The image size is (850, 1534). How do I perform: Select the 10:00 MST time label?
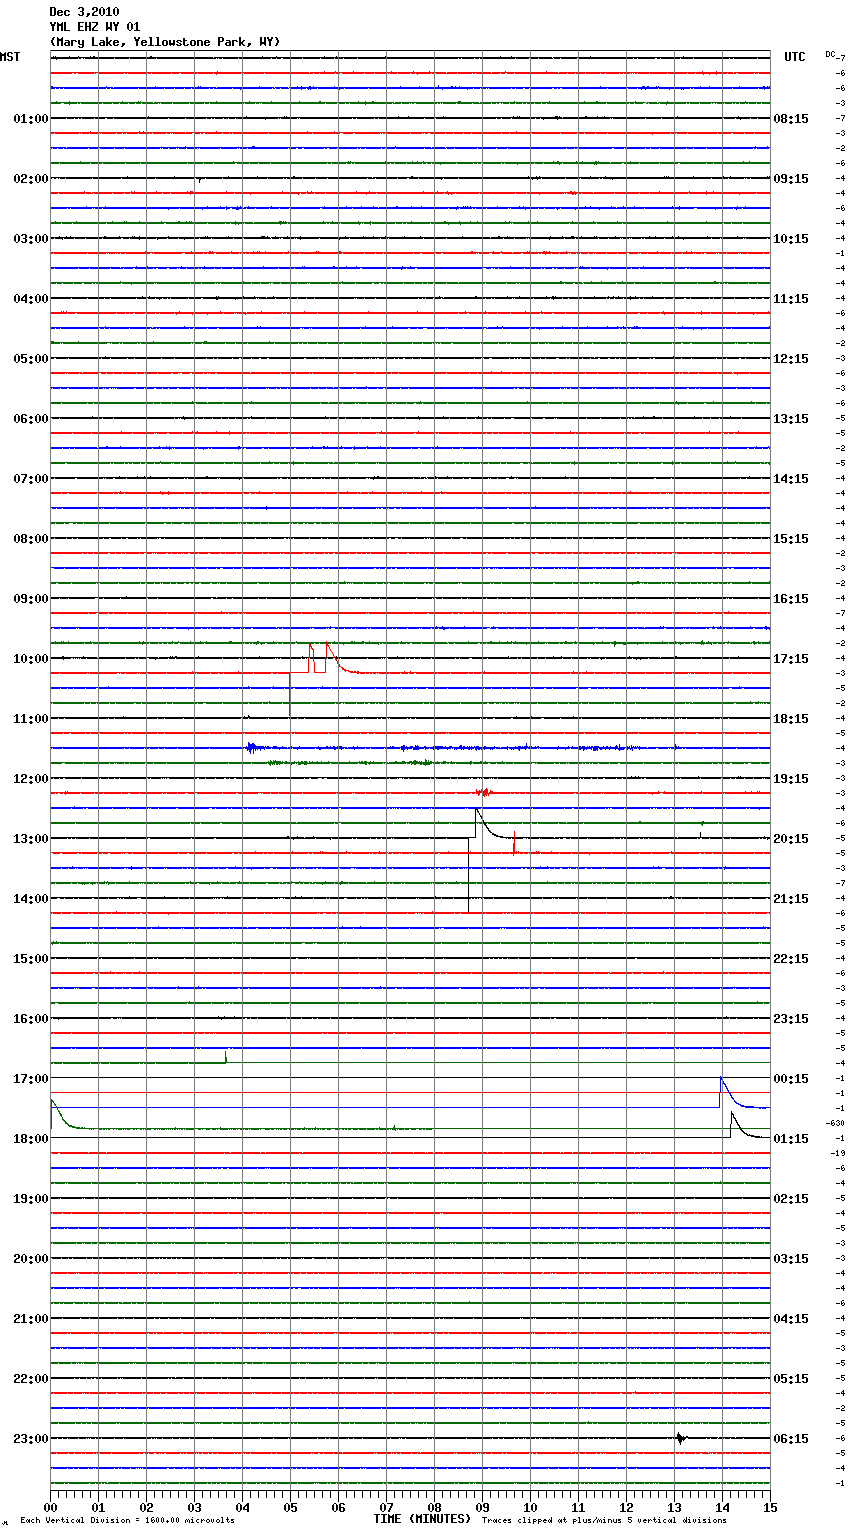click(31, 658)
